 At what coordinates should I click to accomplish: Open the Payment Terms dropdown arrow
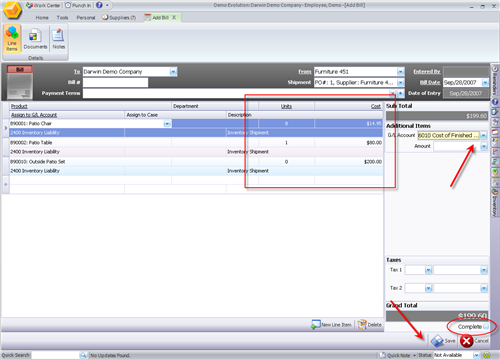click(393, 93)
